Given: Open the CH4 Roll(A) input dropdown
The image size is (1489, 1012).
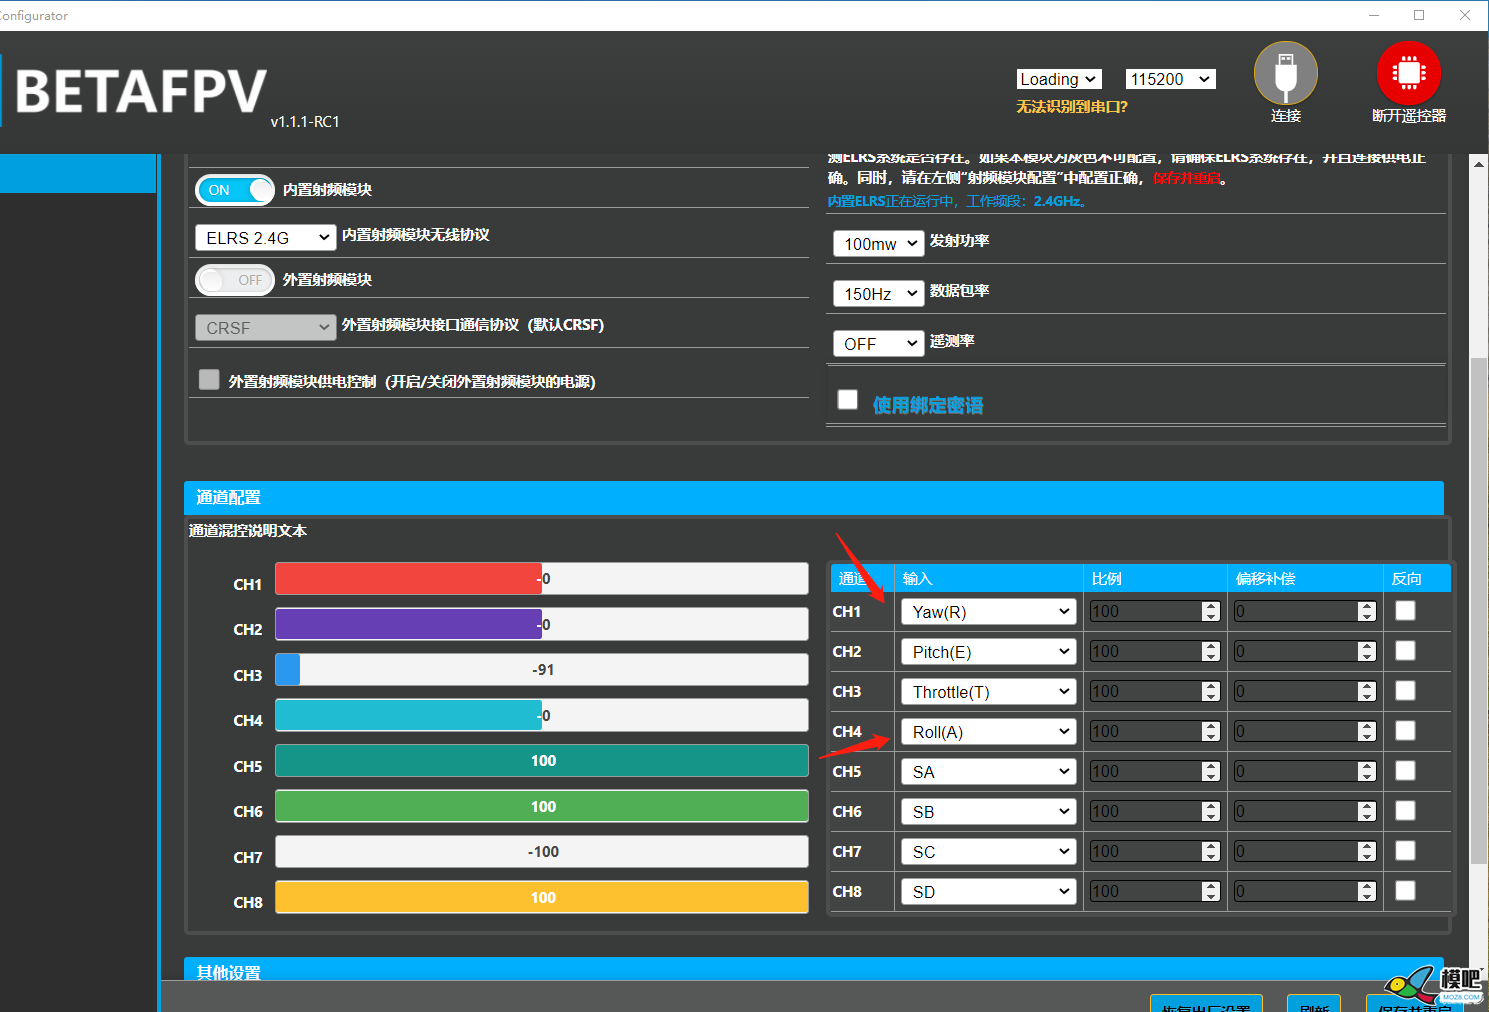Looking at the screenshot, I should pos(988,732).
